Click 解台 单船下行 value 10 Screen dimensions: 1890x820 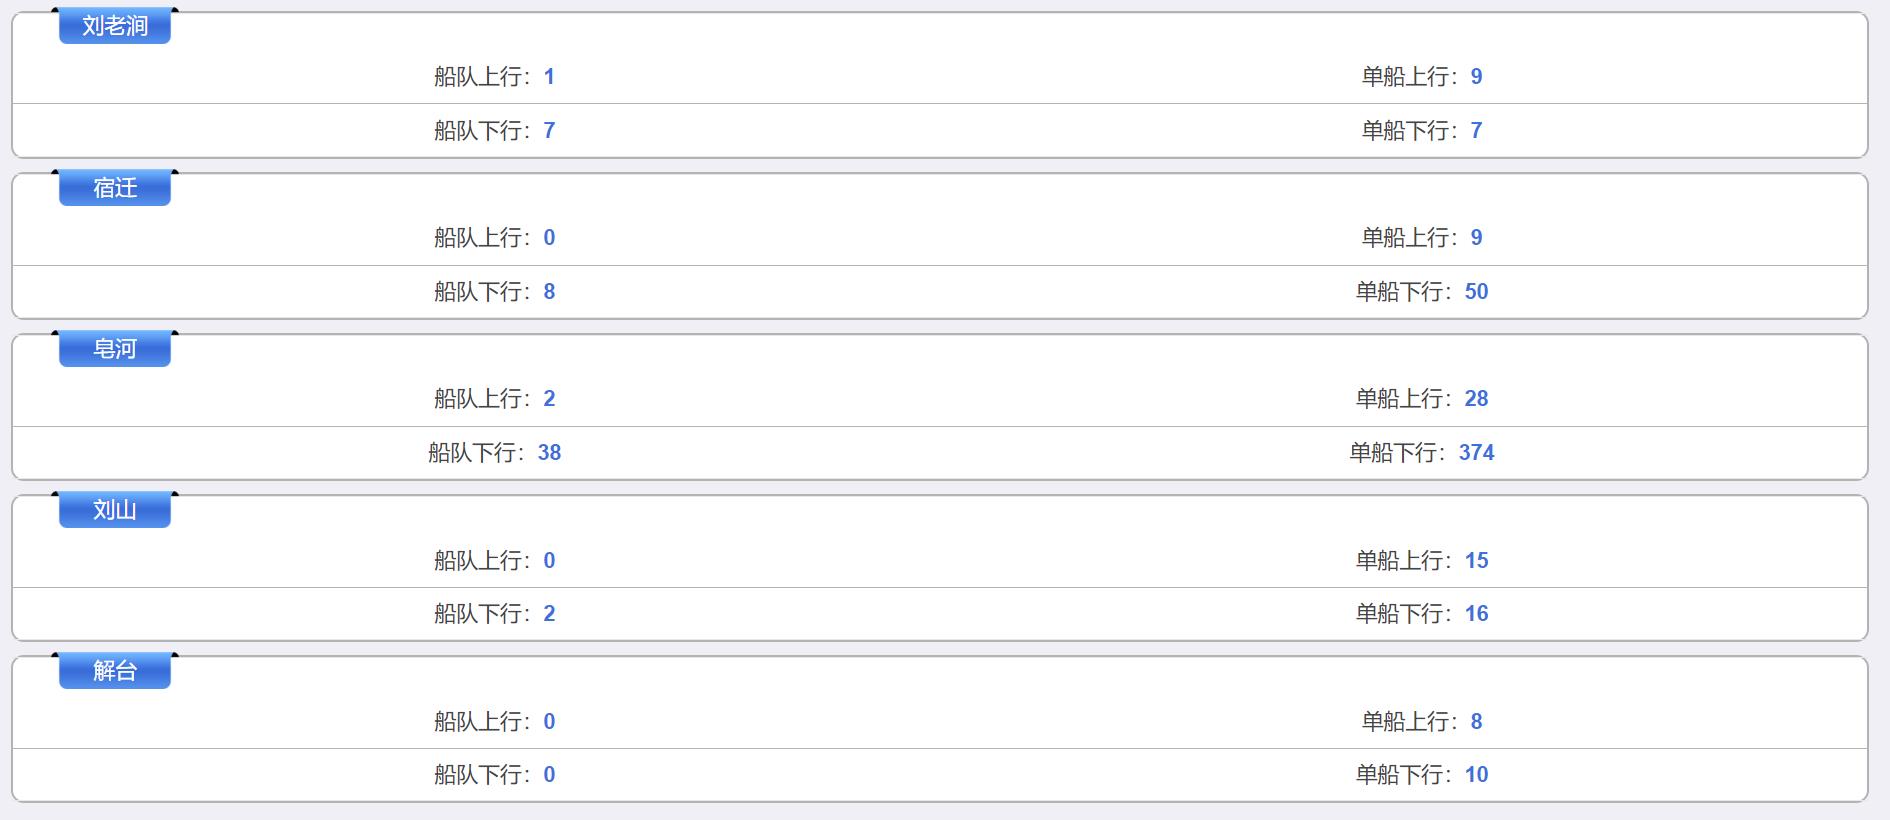1476,775
